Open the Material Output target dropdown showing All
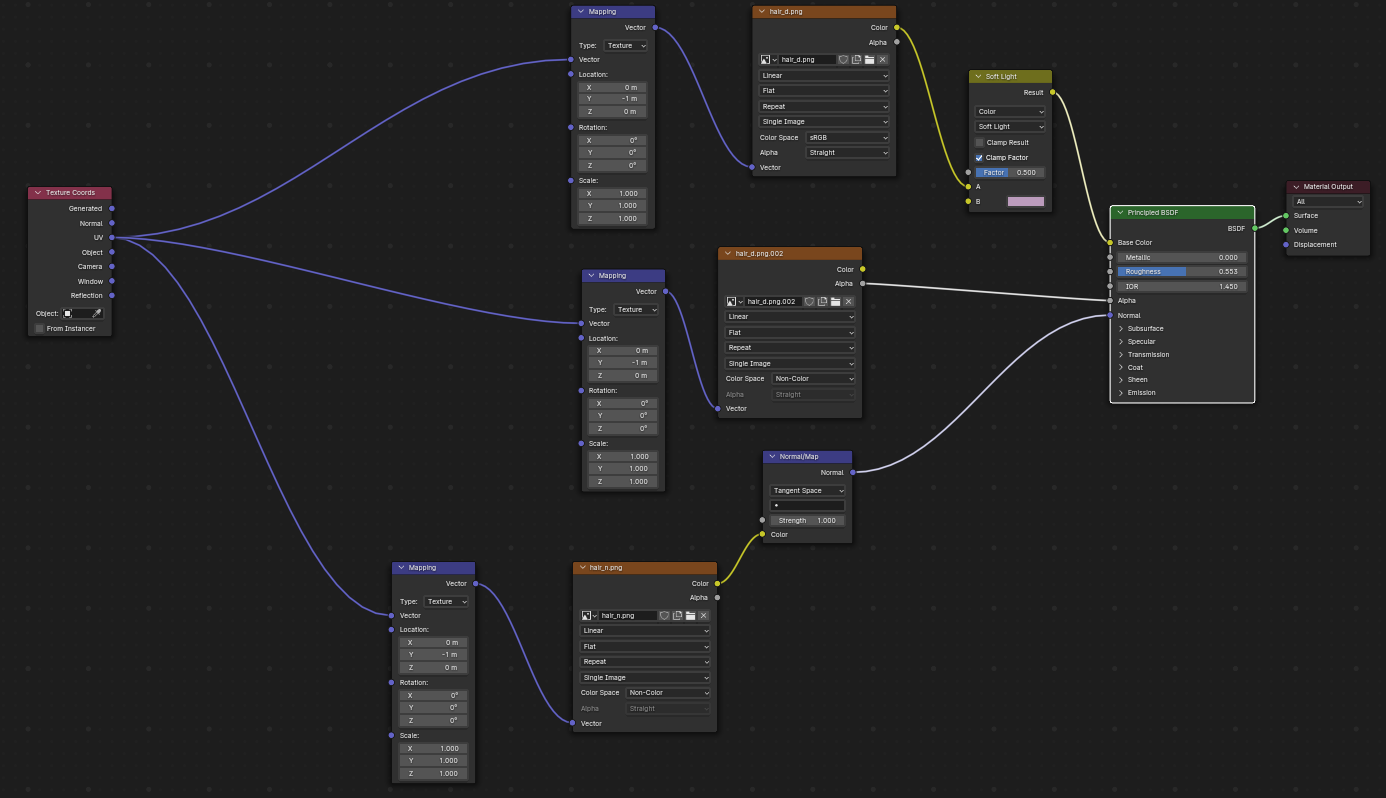The image size is (1386, 798). click(x=1328, y=201)
